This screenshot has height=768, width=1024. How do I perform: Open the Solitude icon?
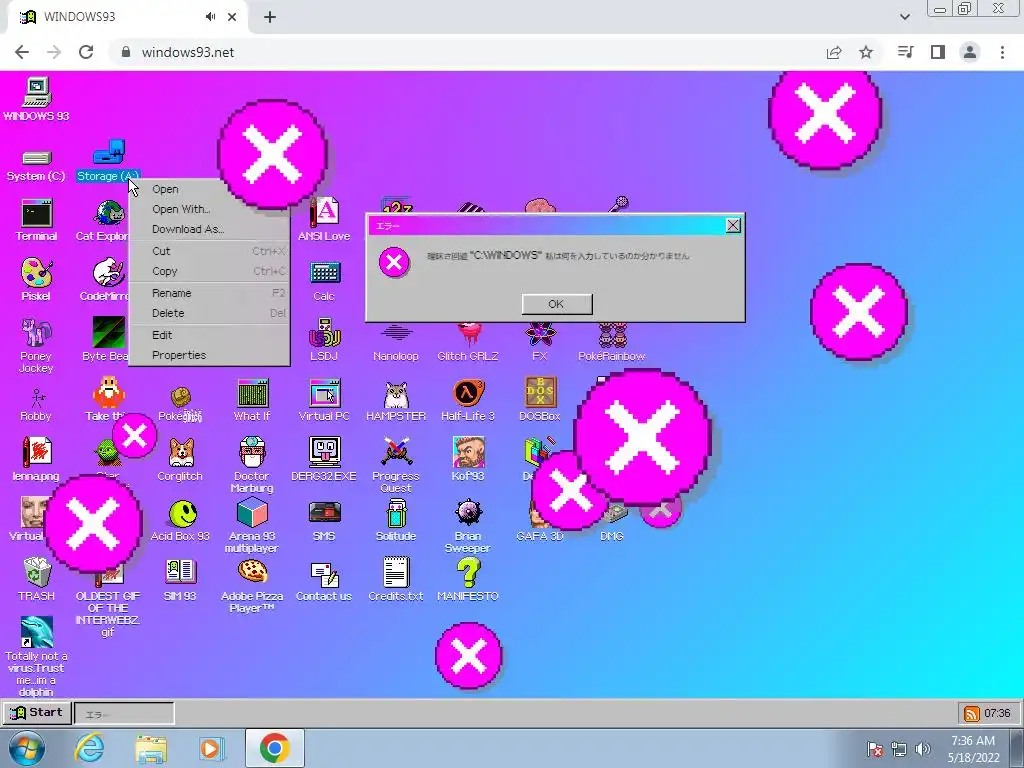click(x=396, y=513)
